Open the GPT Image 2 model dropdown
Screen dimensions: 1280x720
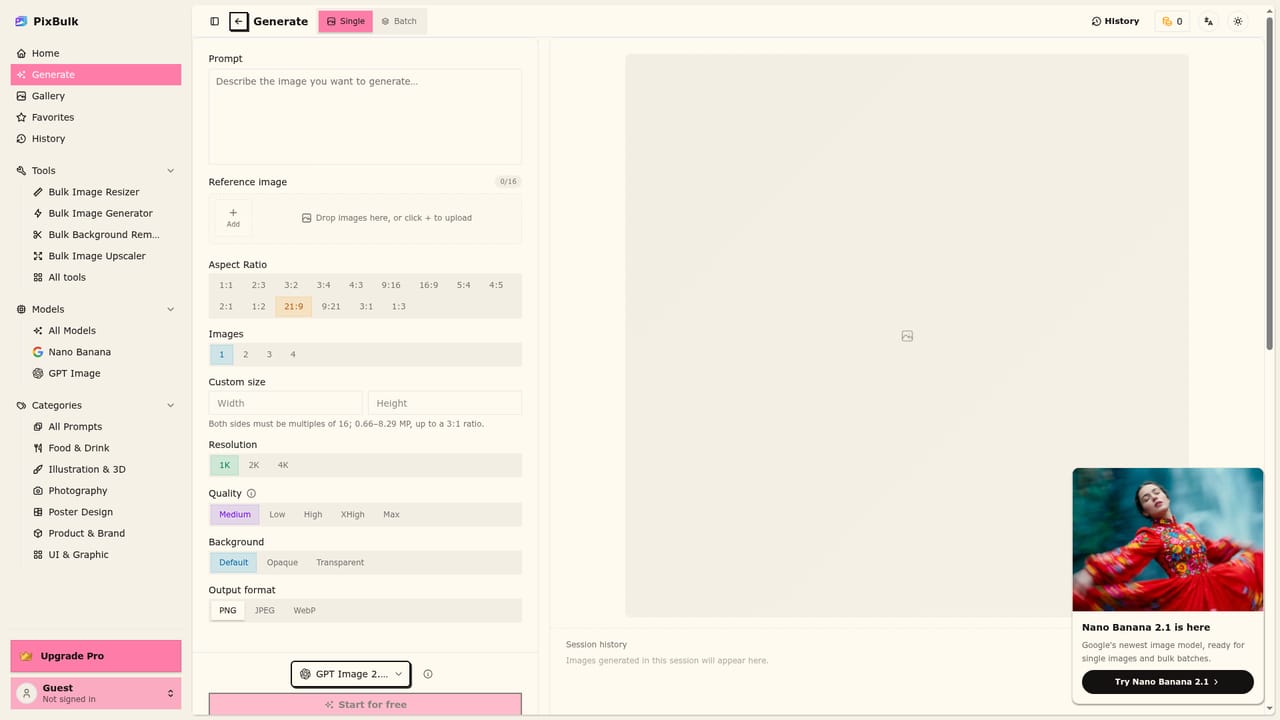[351, 674]
